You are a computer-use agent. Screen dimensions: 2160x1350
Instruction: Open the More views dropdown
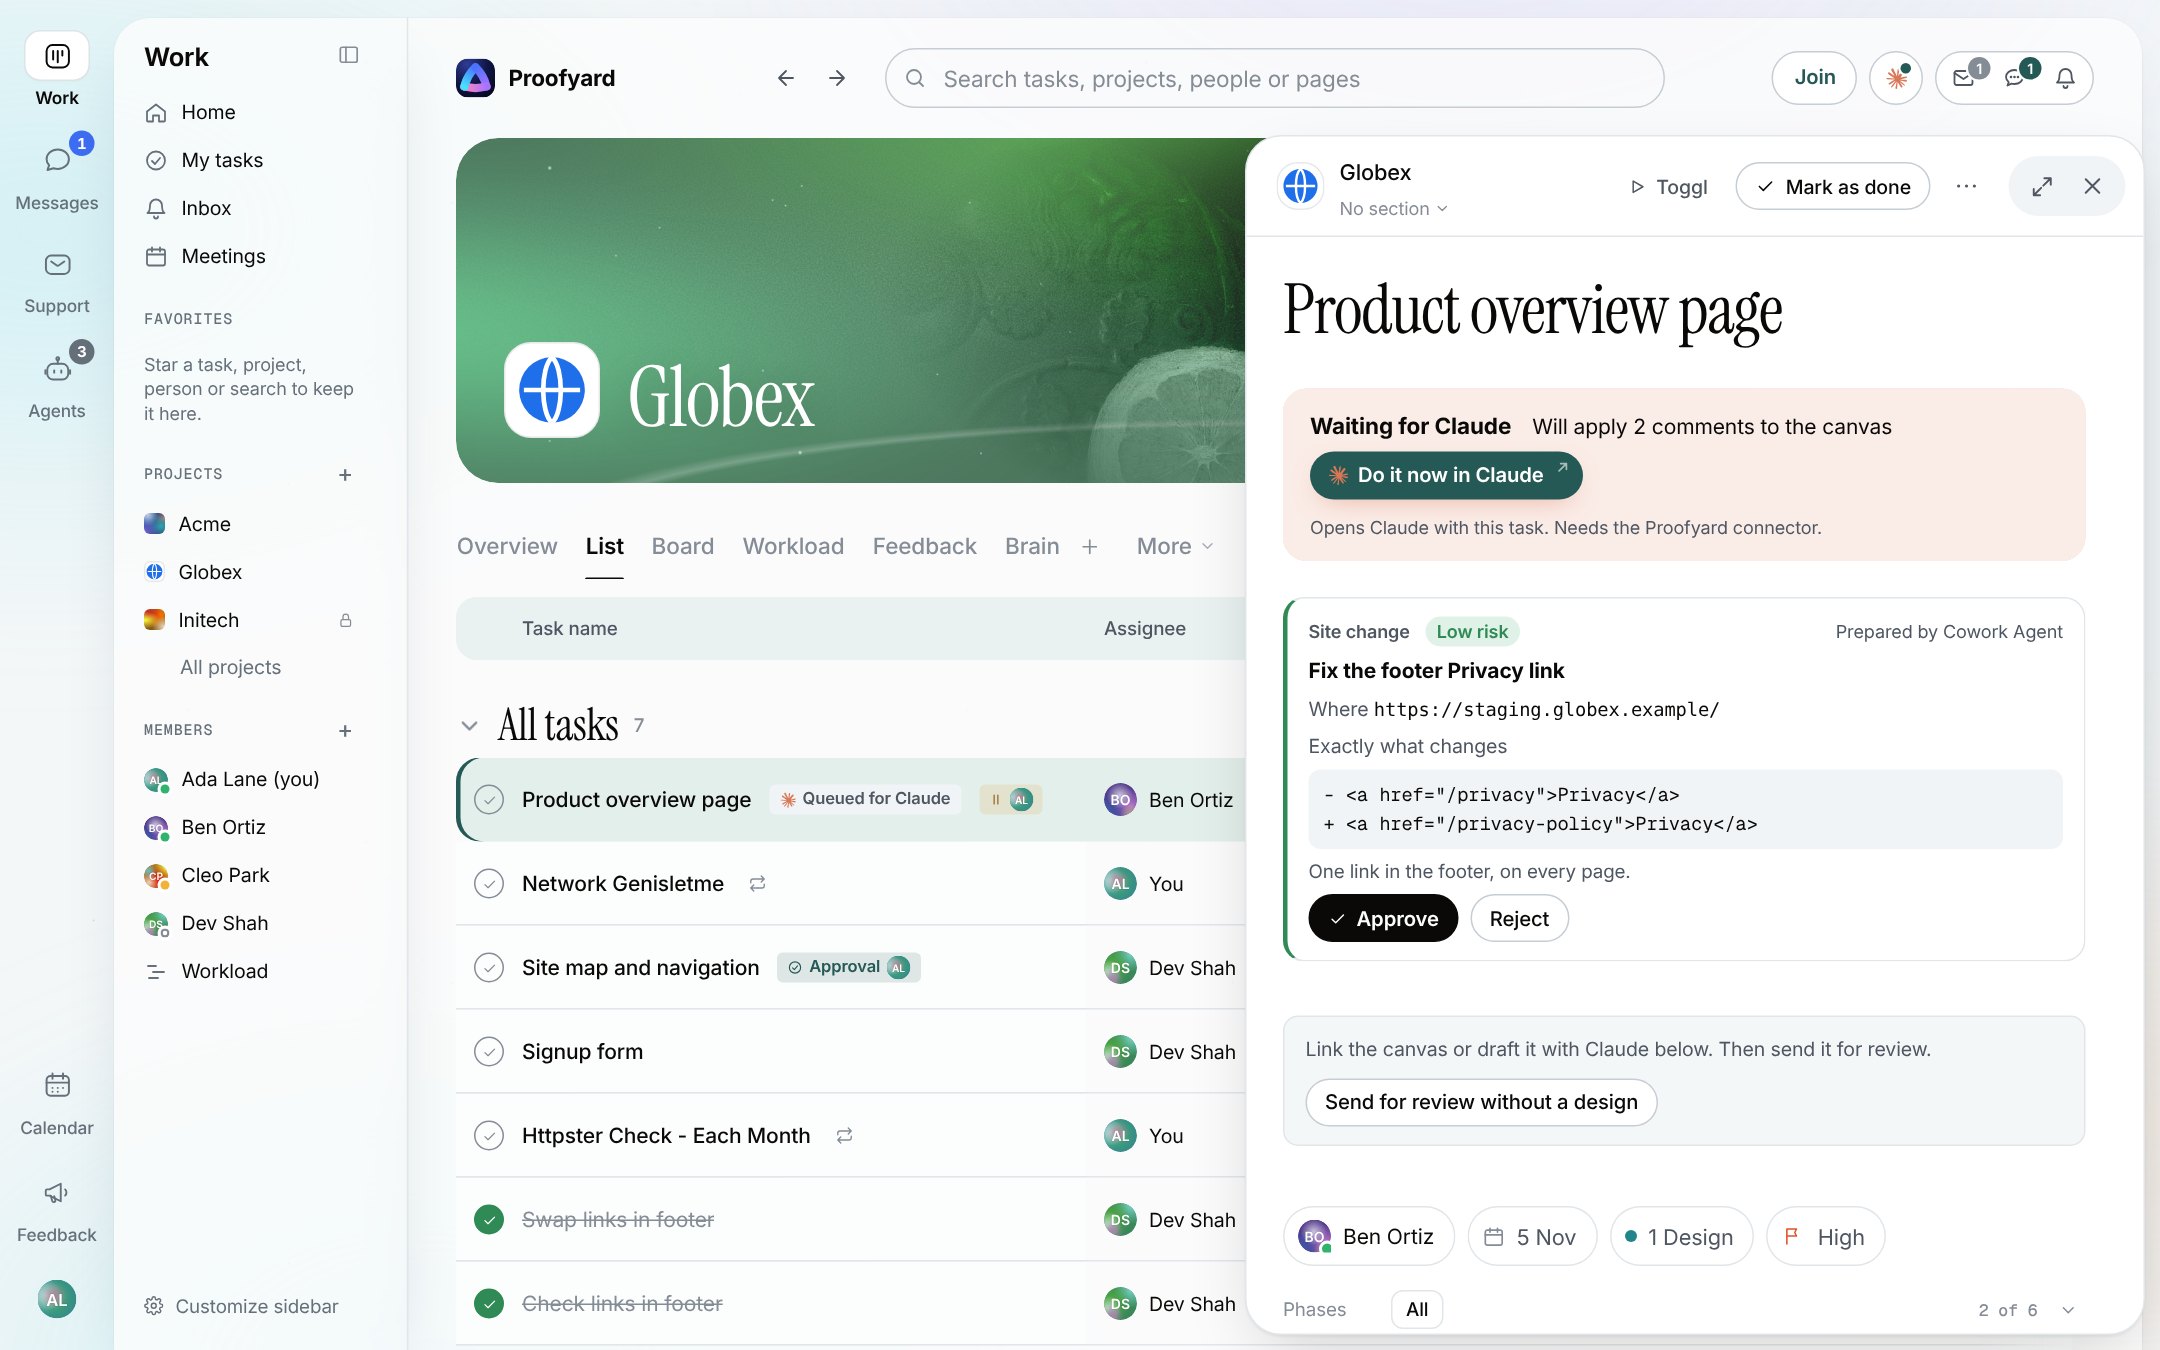tap(1175, 546)
